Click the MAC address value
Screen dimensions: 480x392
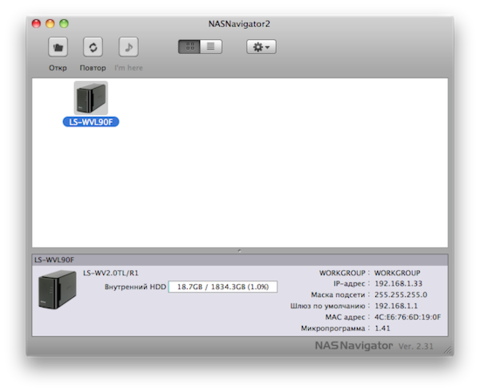(407, 317)
